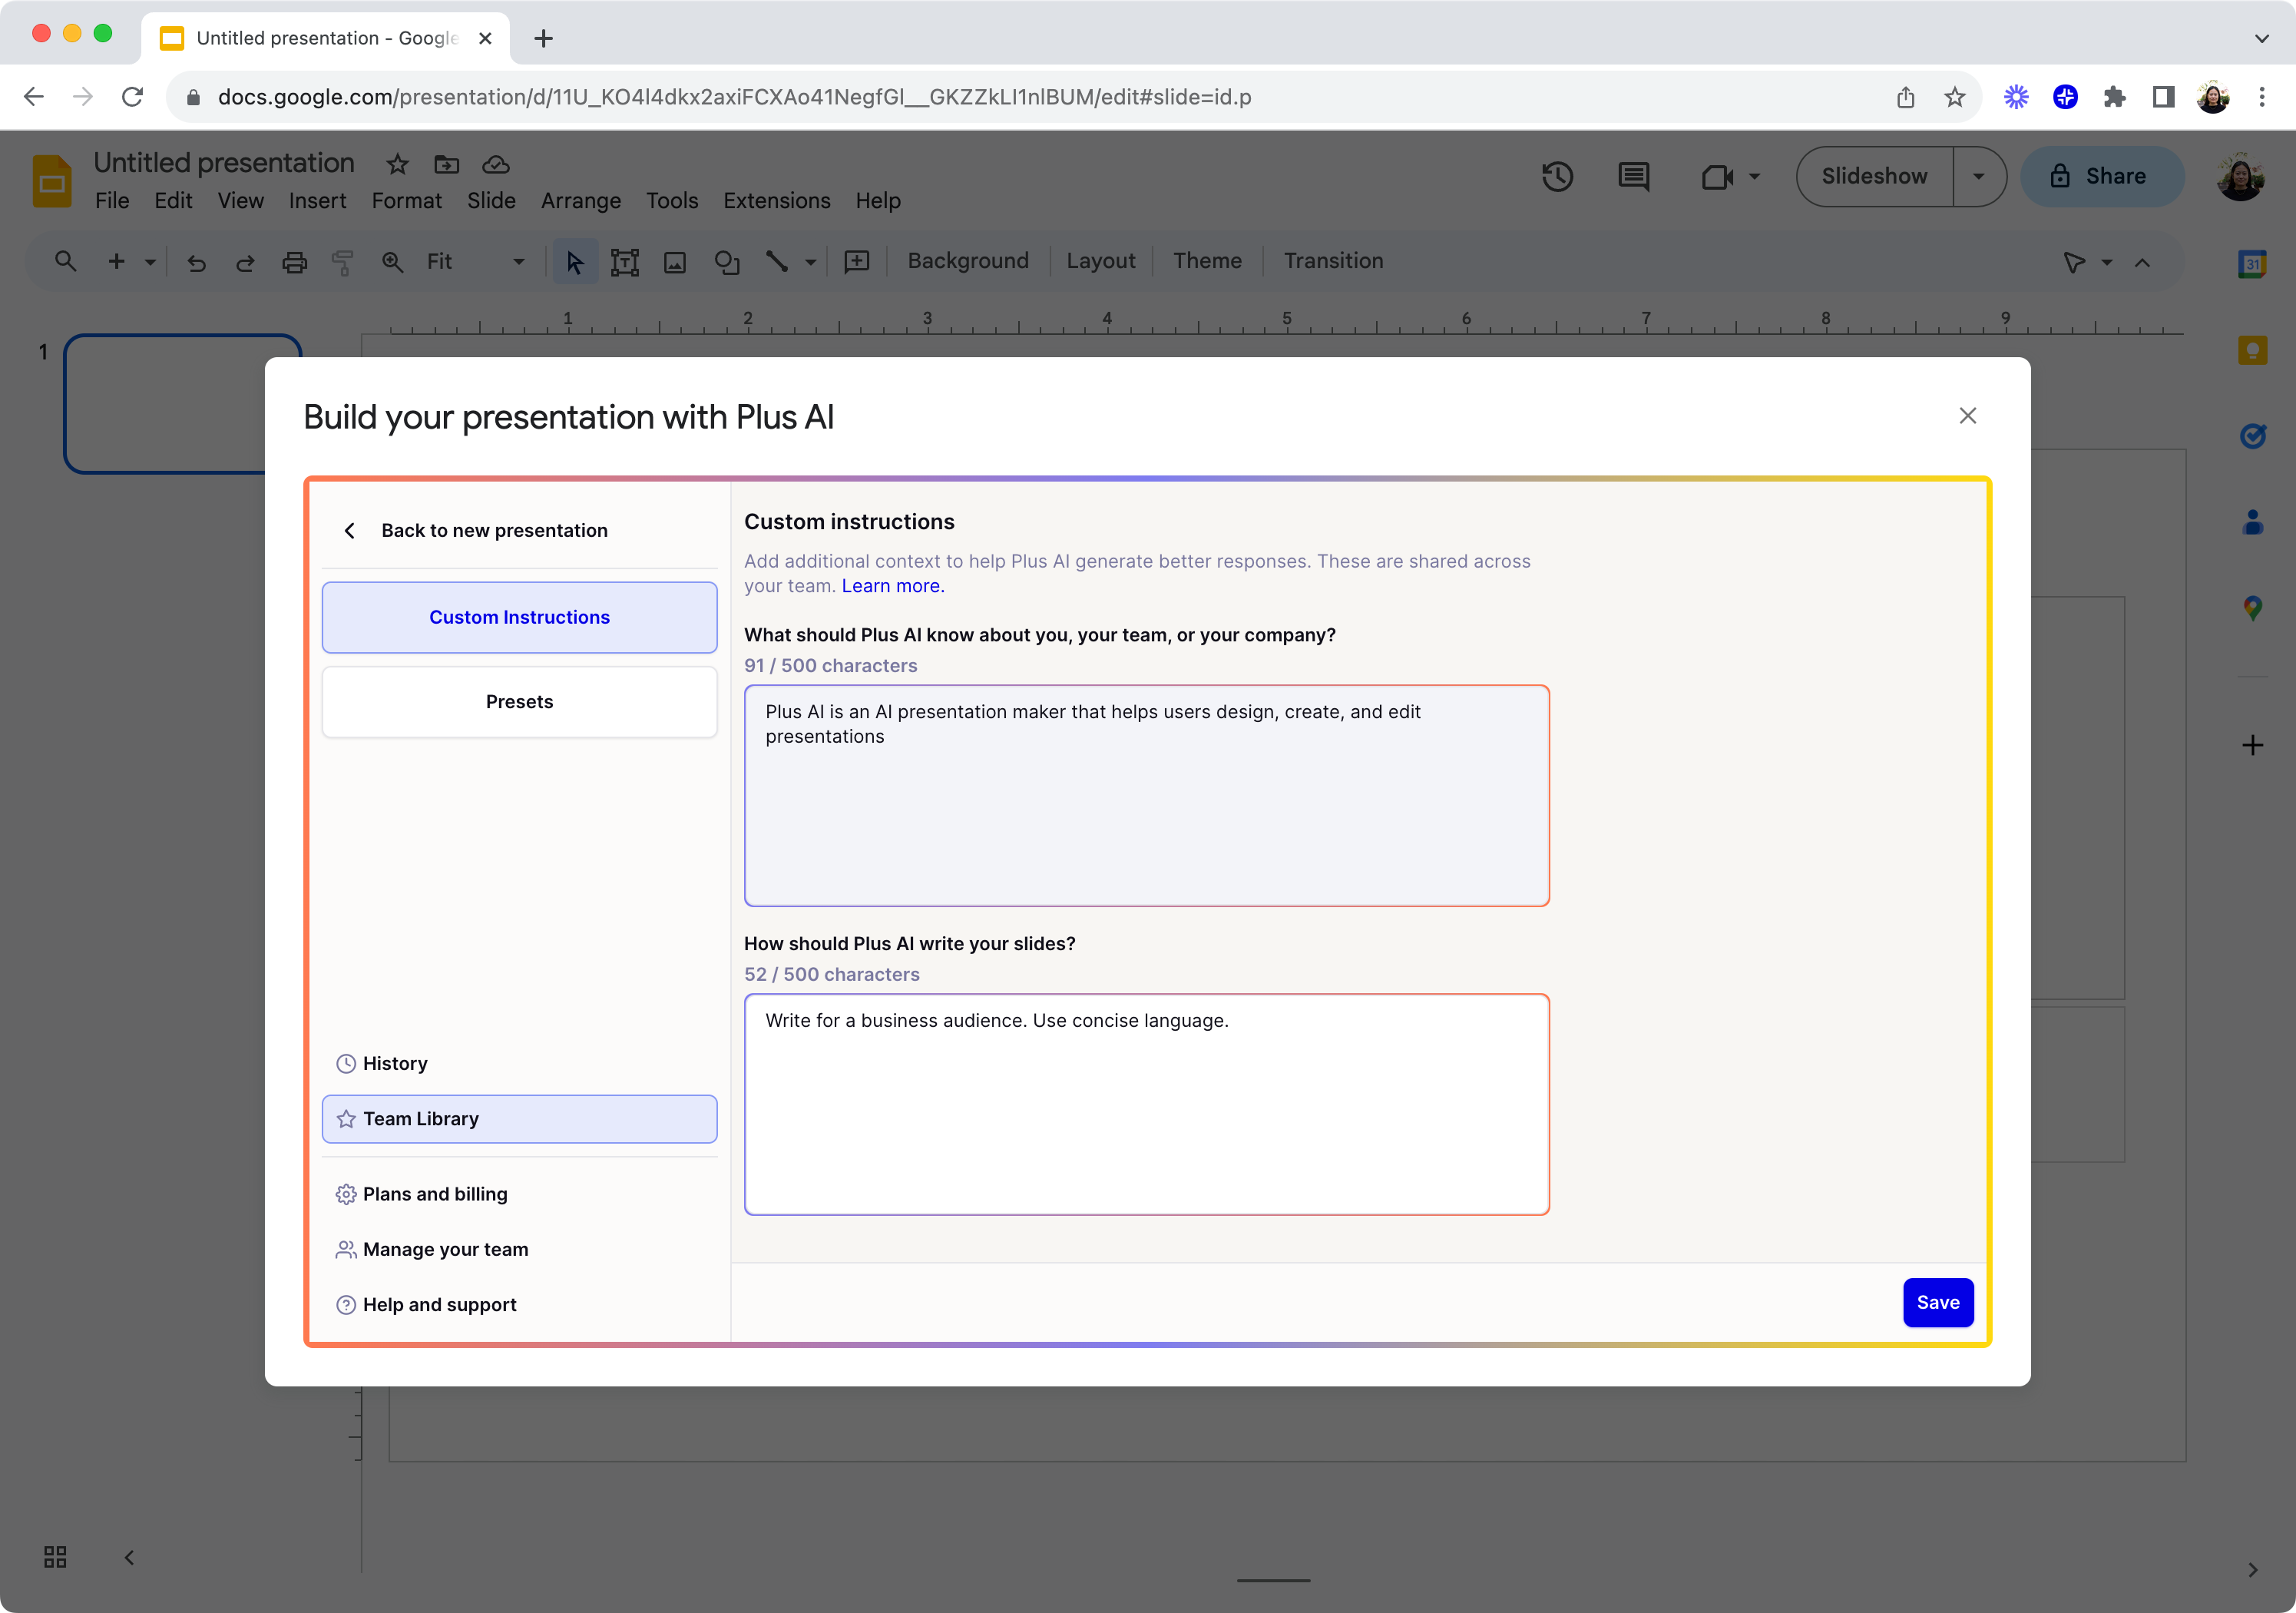Open the Theme panel
Image resolution: width=2296 pixels, height=1613 pixels.
click(1207, 261)
